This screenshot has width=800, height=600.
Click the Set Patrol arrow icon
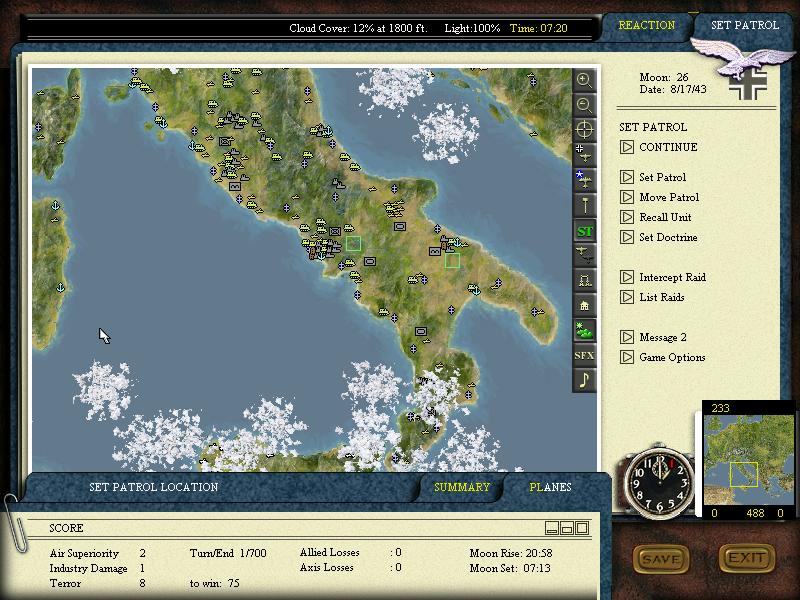[x=627, y=177]
